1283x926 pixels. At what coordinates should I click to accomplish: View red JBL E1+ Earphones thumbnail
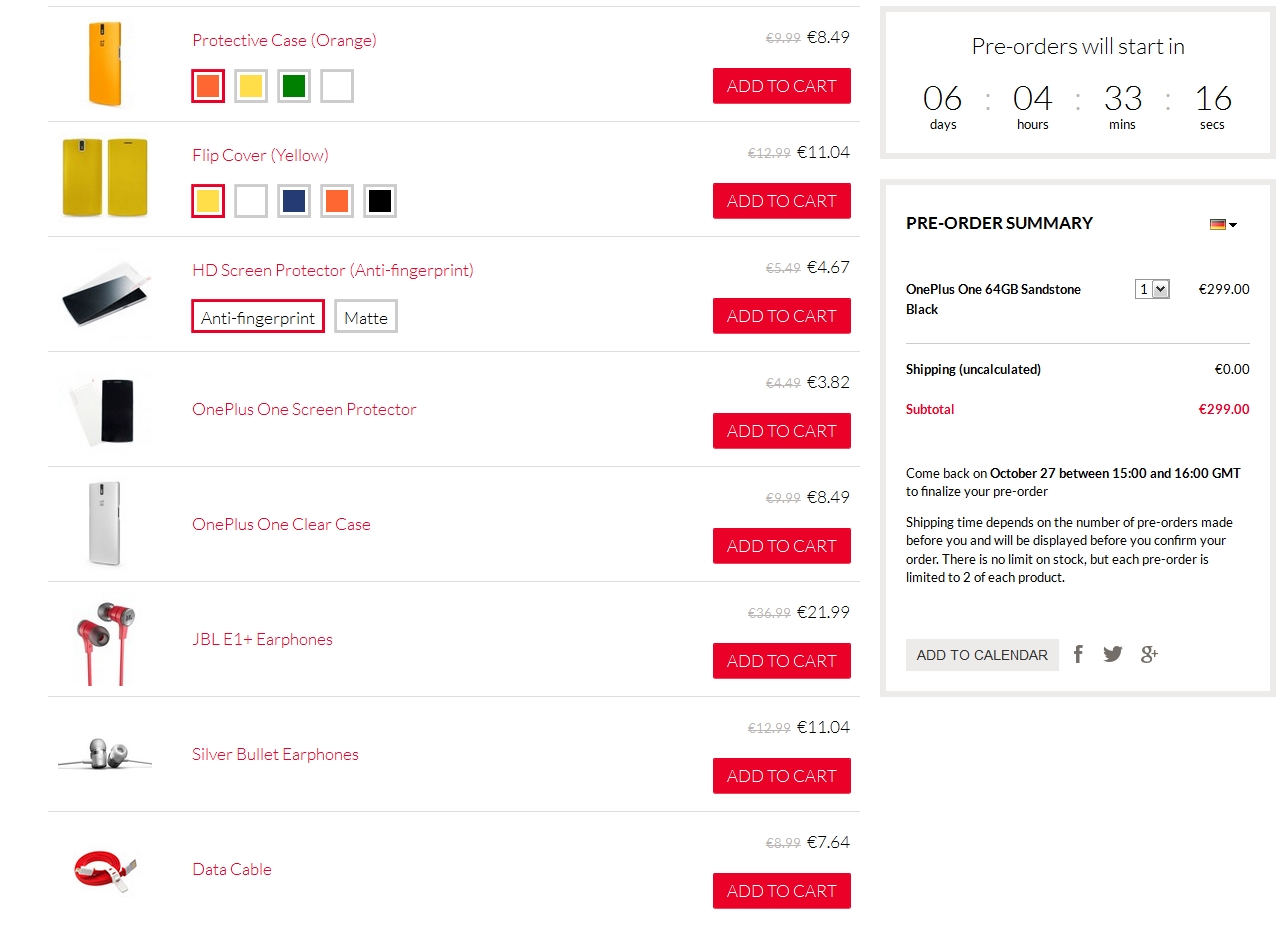(104, 643)
